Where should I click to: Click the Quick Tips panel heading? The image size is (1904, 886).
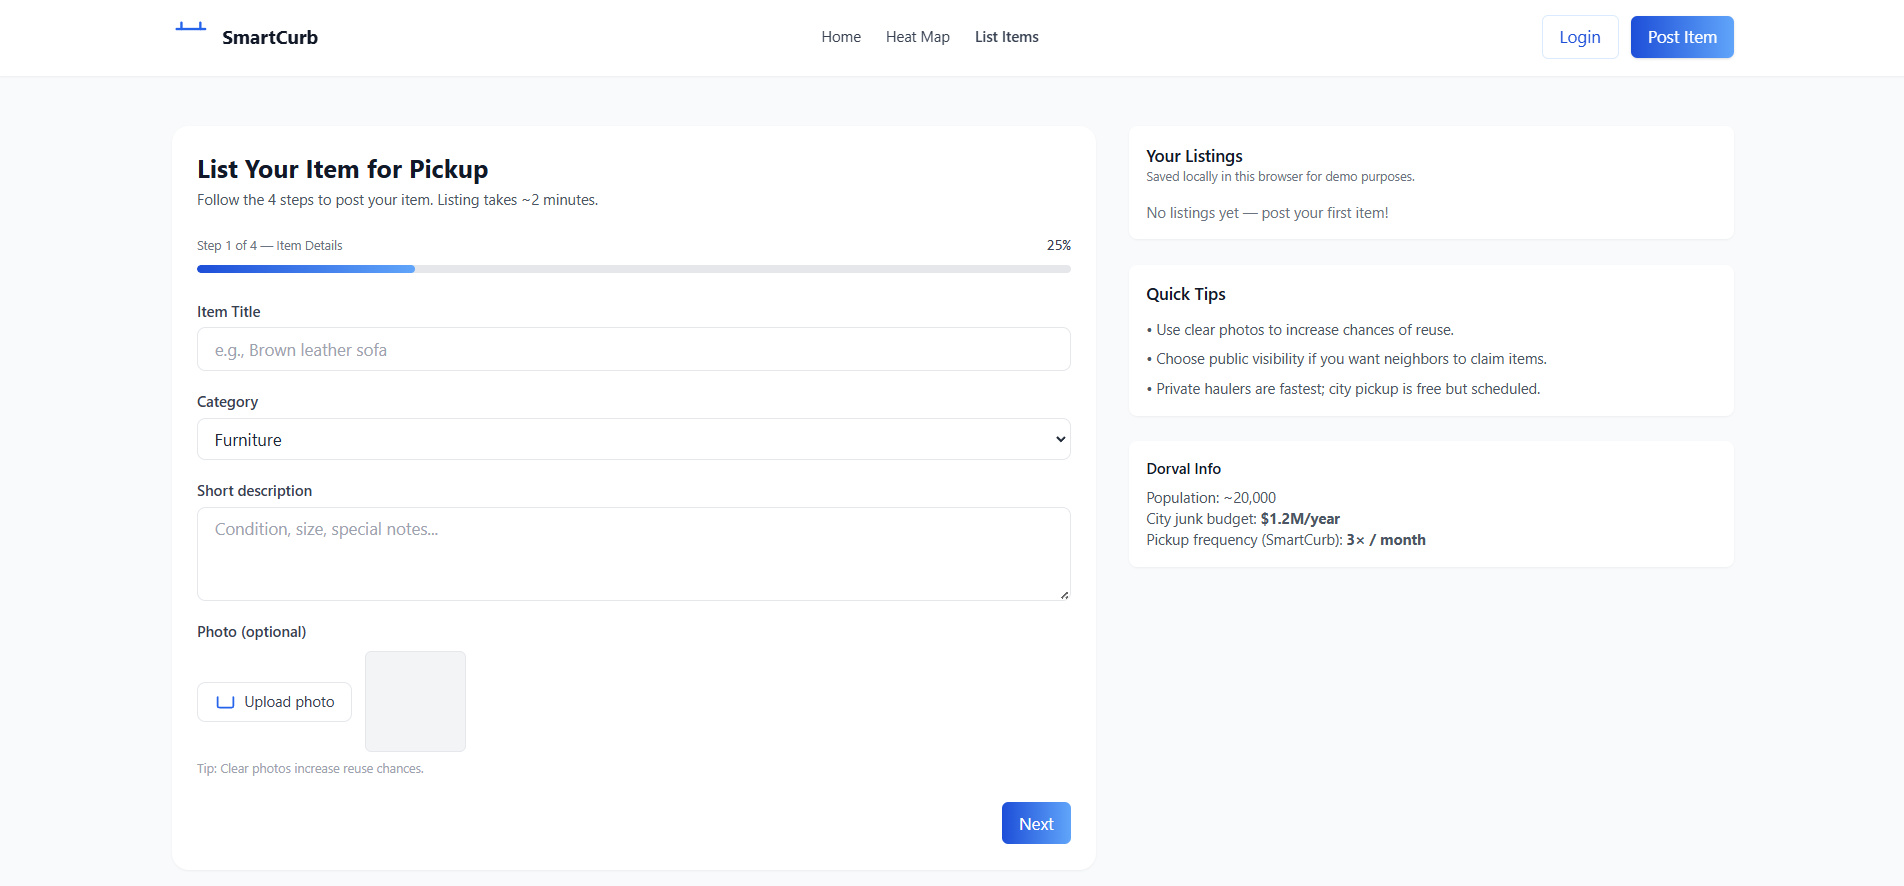point(1186,294)
